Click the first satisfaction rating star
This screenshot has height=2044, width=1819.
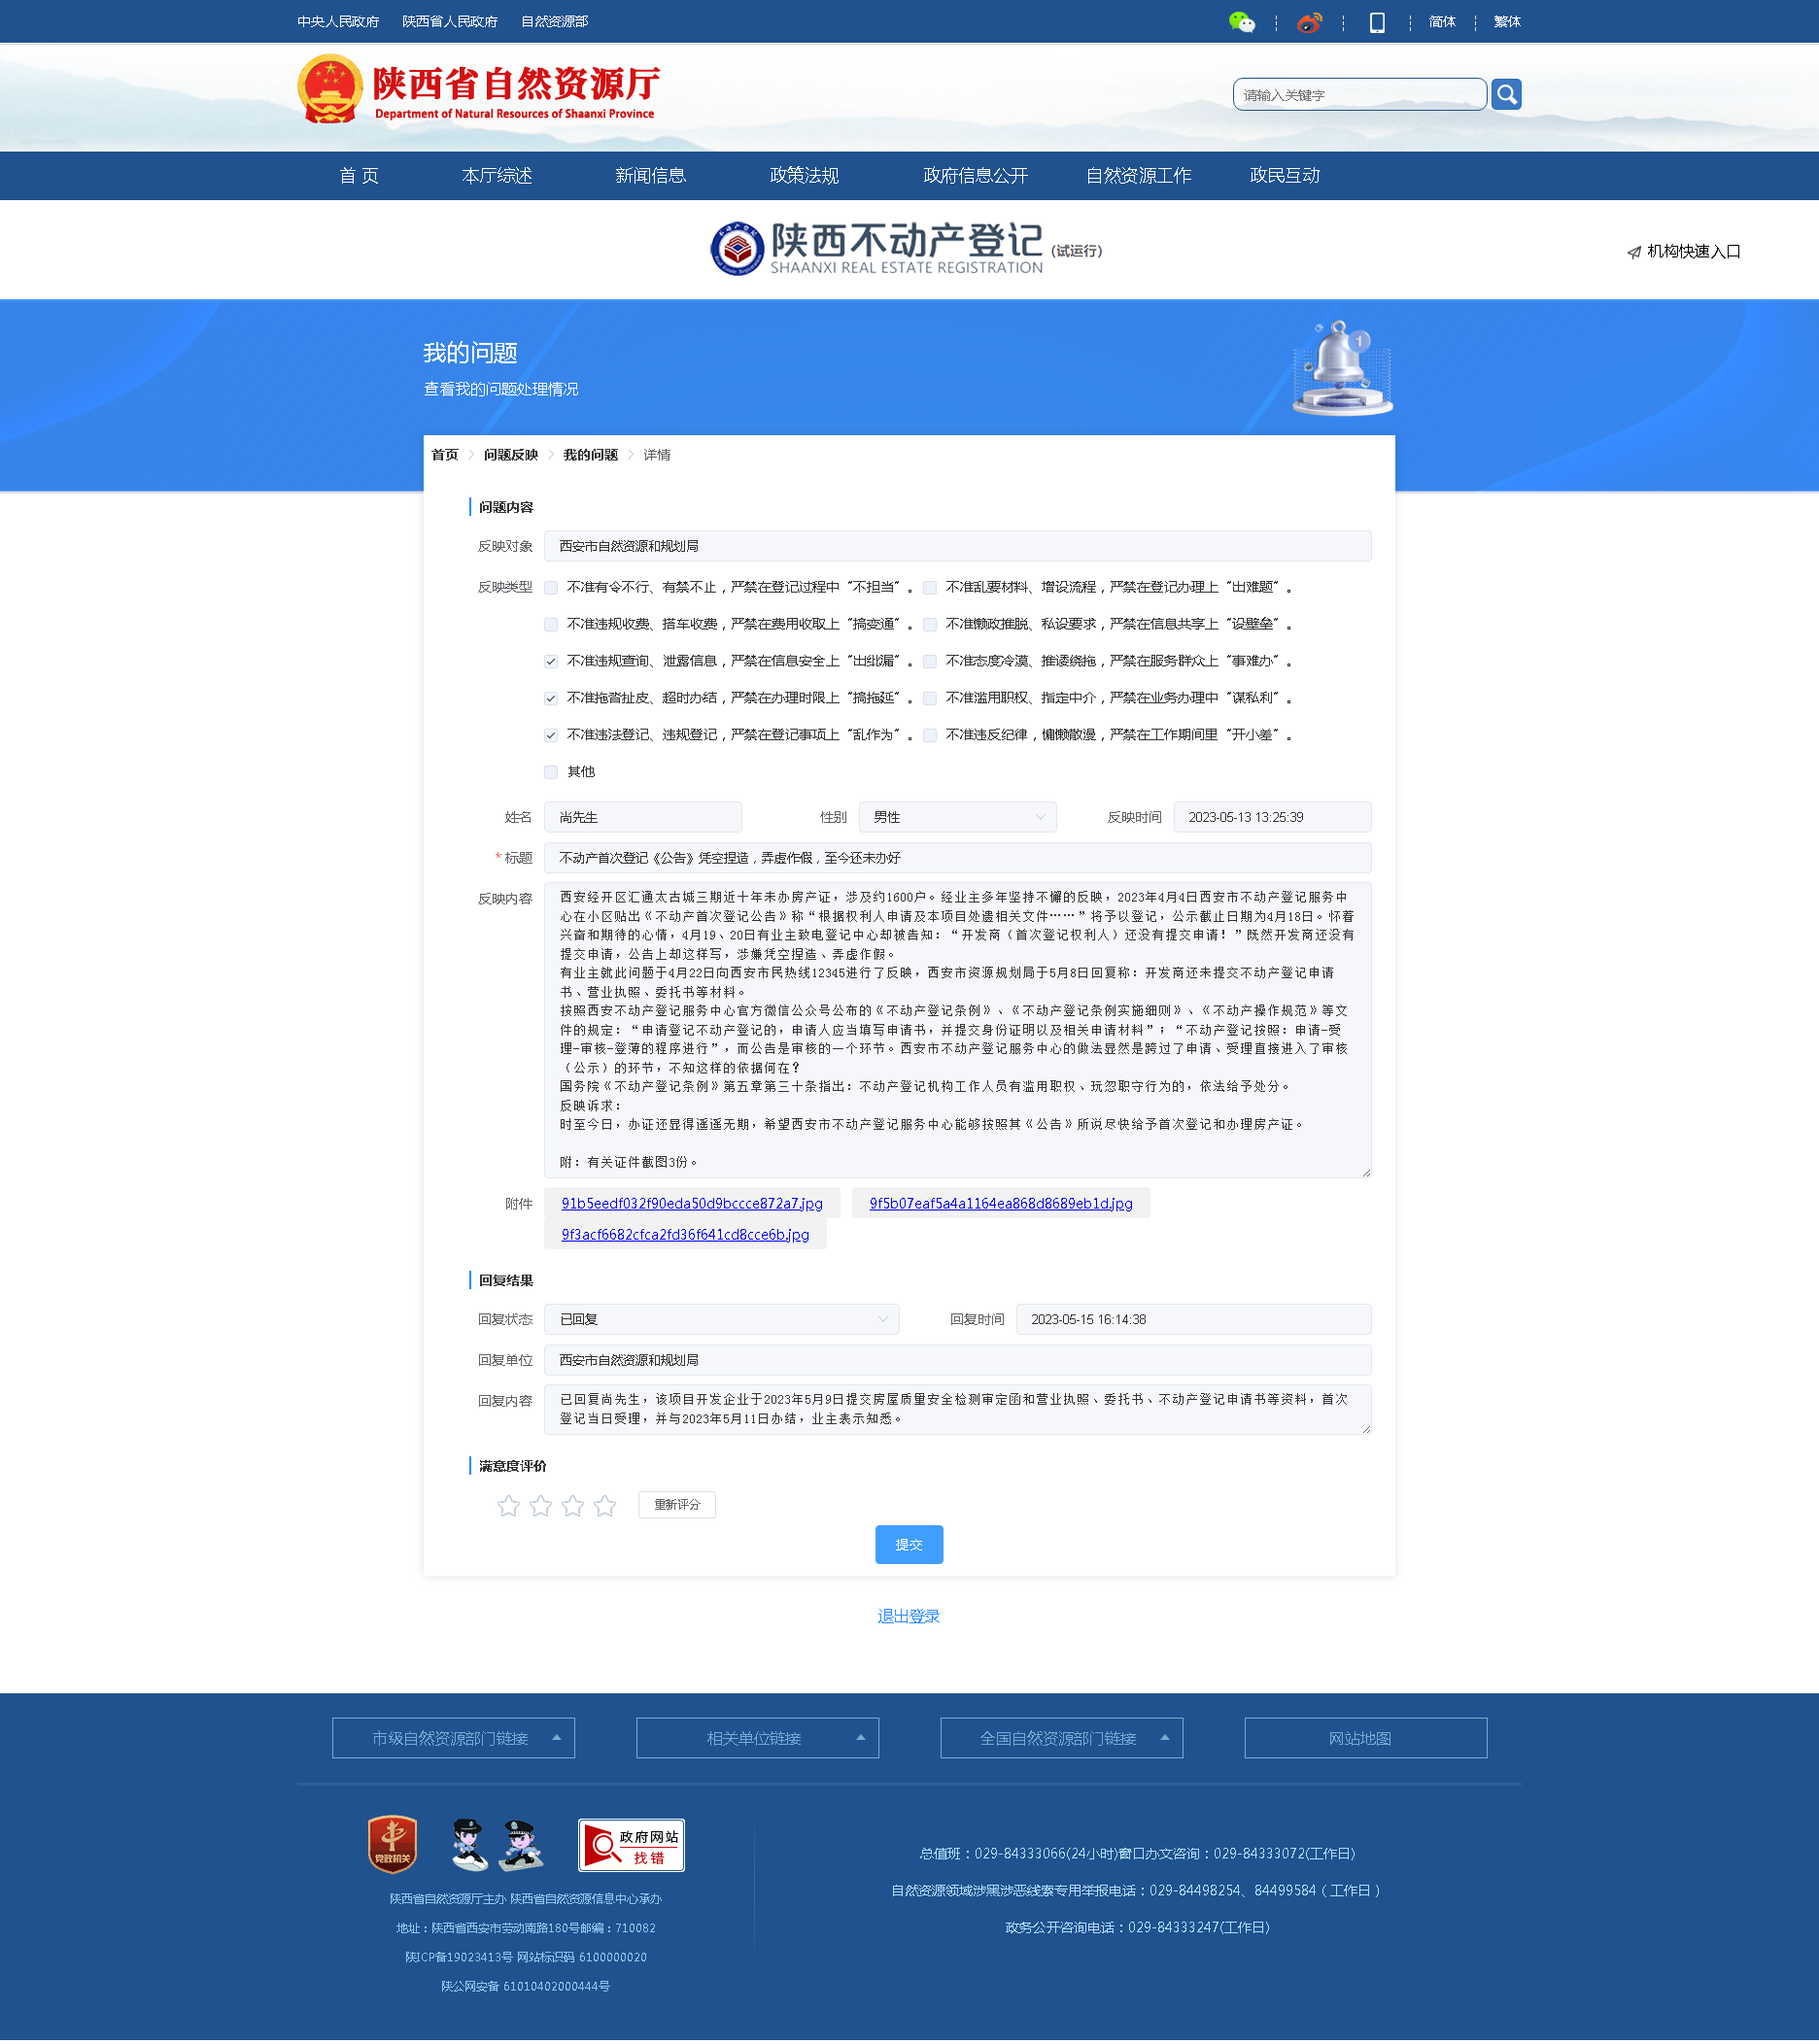508,1506
